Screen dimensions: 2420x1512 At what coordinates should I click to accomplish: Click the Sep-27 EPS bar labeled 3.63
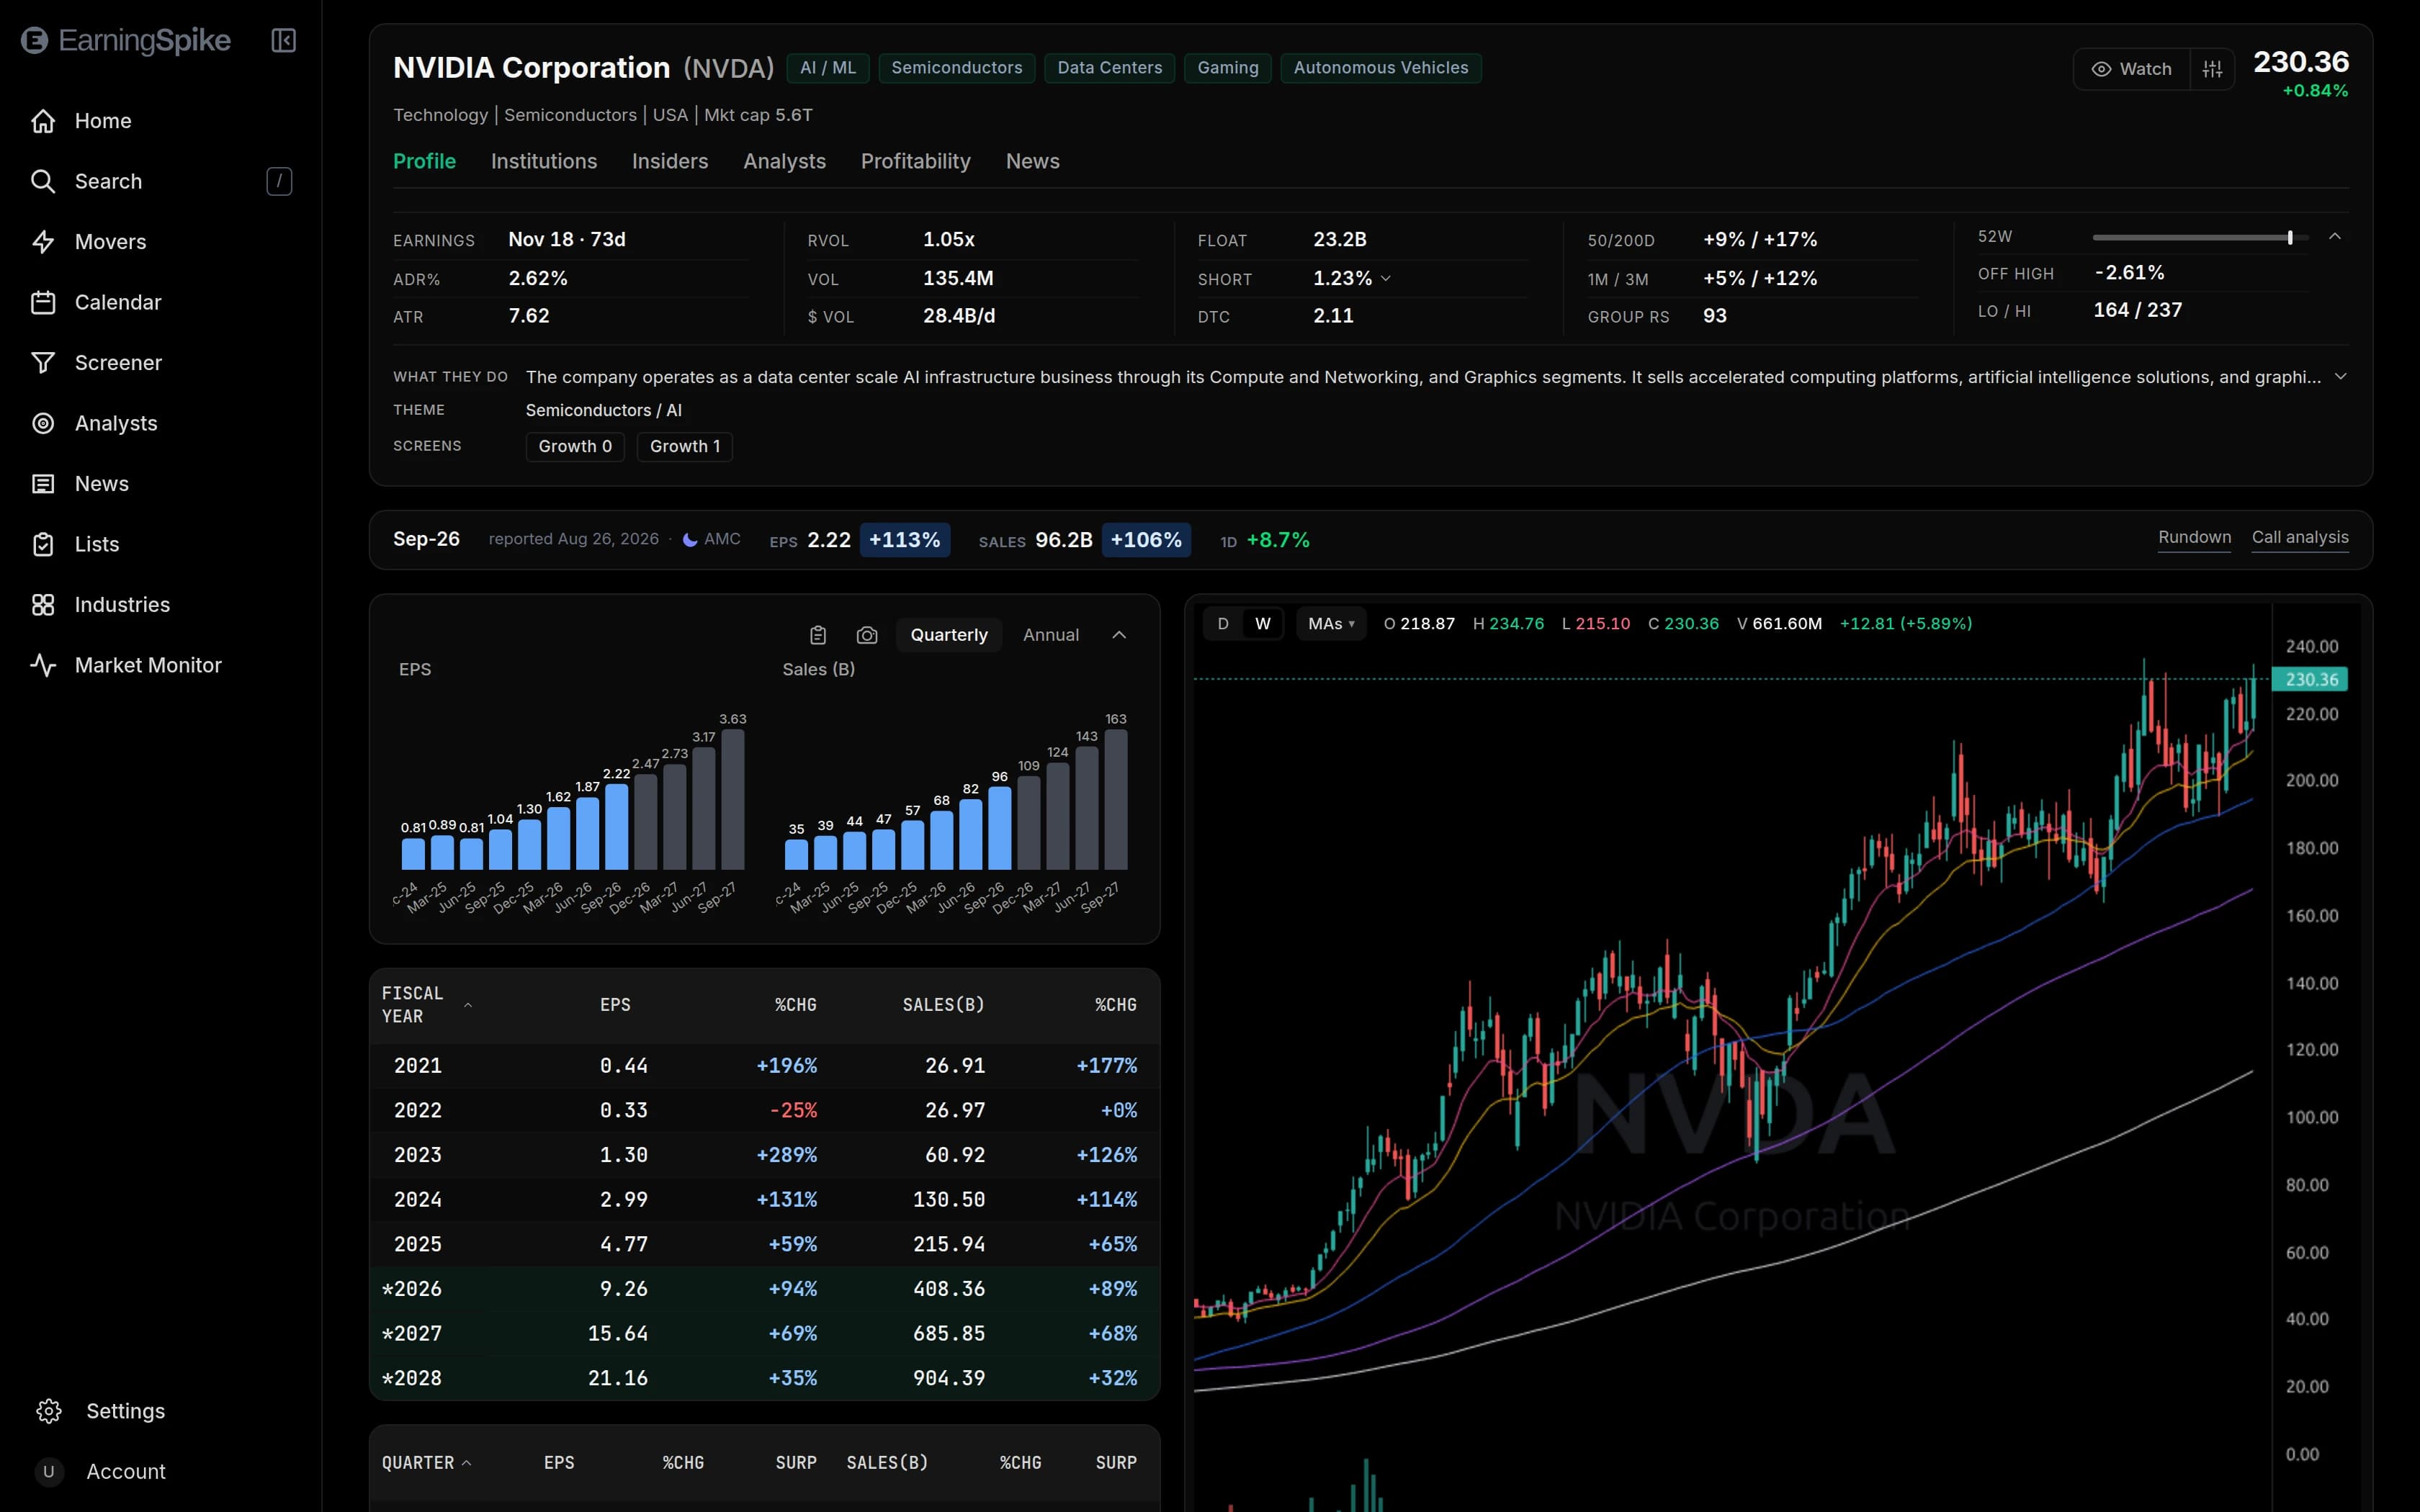733,800
